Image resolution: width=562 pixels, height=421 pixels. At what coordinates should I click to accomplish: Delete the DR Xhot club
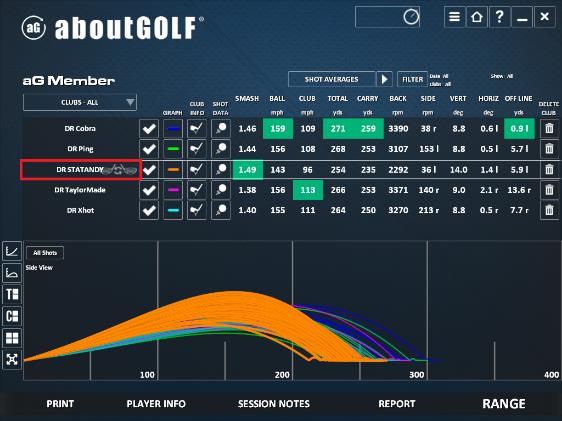pos(549,210)
